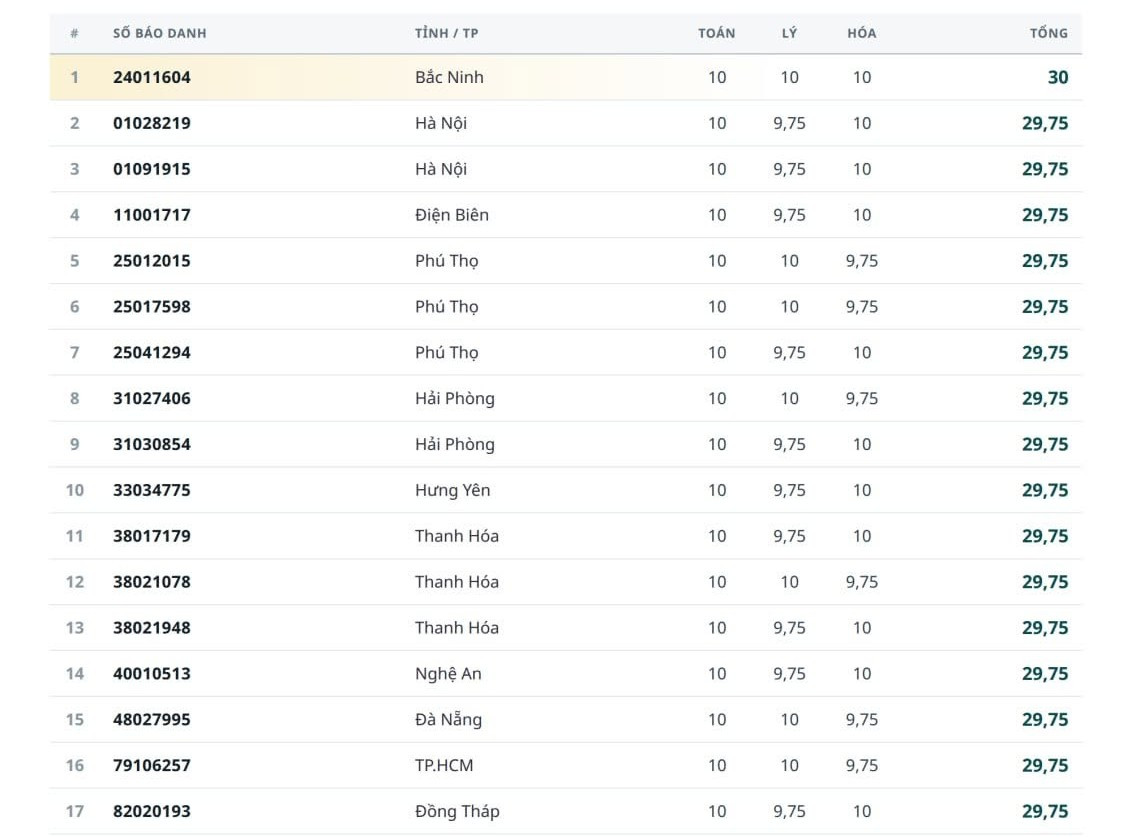Select the highlighted row 24011604 Bắc Ninh
The image size is (1132, 837).
pos(566,77)
